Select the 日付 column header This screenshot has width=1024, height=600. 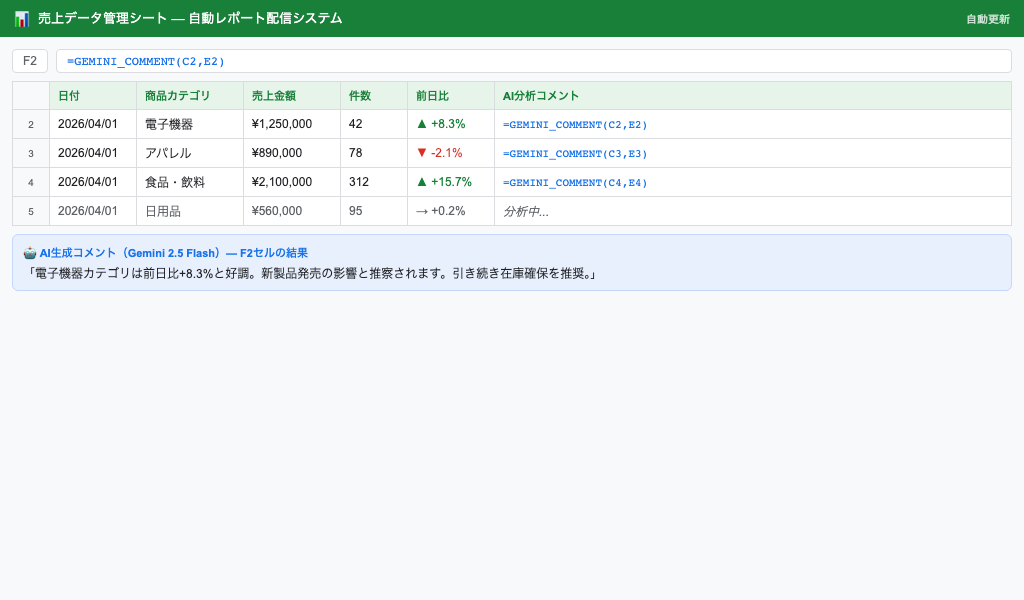pyautogui.click(x=70, y=94)
